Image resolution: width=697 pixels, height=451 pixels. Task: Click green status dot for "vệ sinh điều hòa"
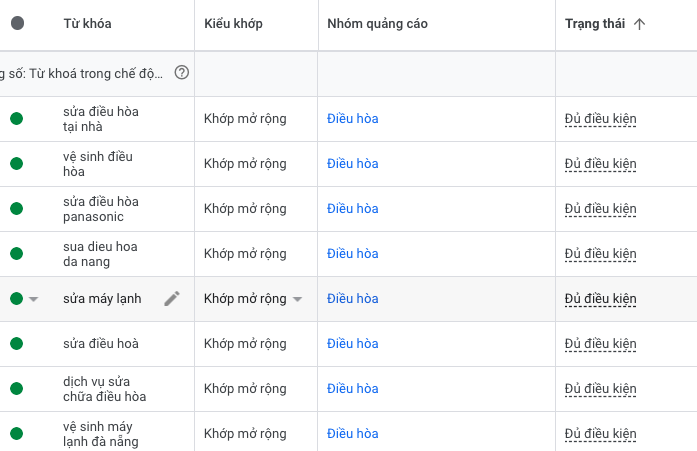tap(16, 164)
